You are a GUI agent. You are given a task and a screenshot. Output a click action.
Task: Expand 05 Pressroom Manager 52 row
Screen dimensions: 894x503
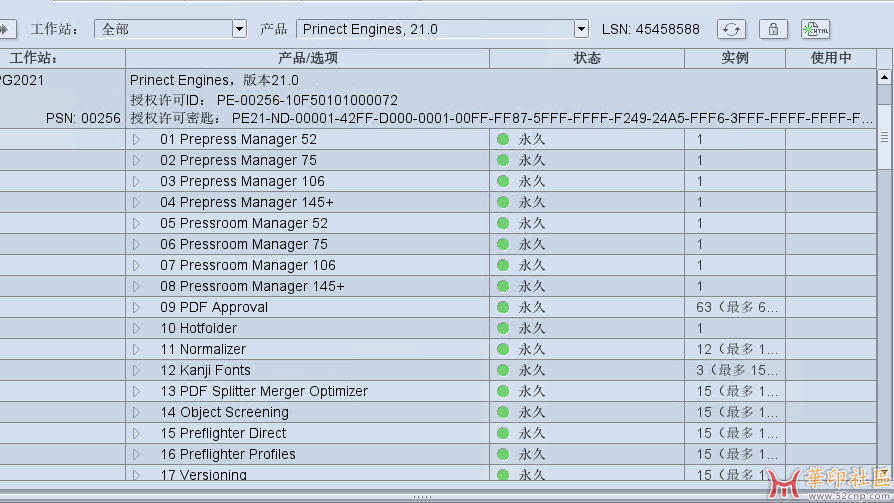tap(136, 224)
